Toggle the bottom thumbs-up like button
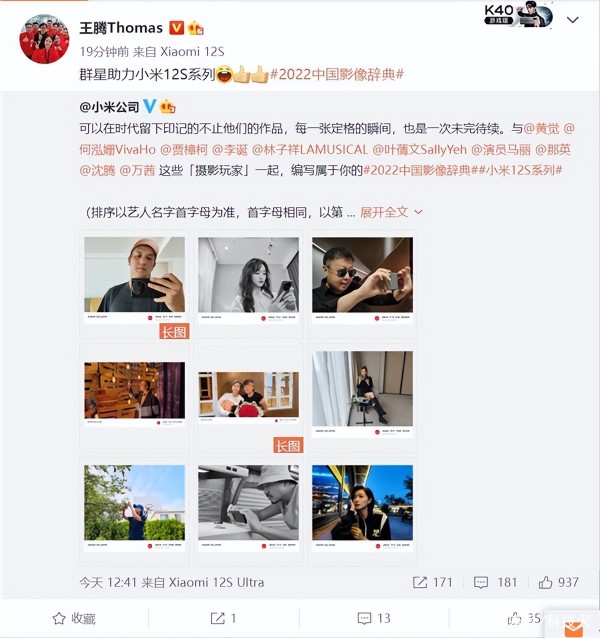Screen dimensions: 600x638 [x=514, y=618]
